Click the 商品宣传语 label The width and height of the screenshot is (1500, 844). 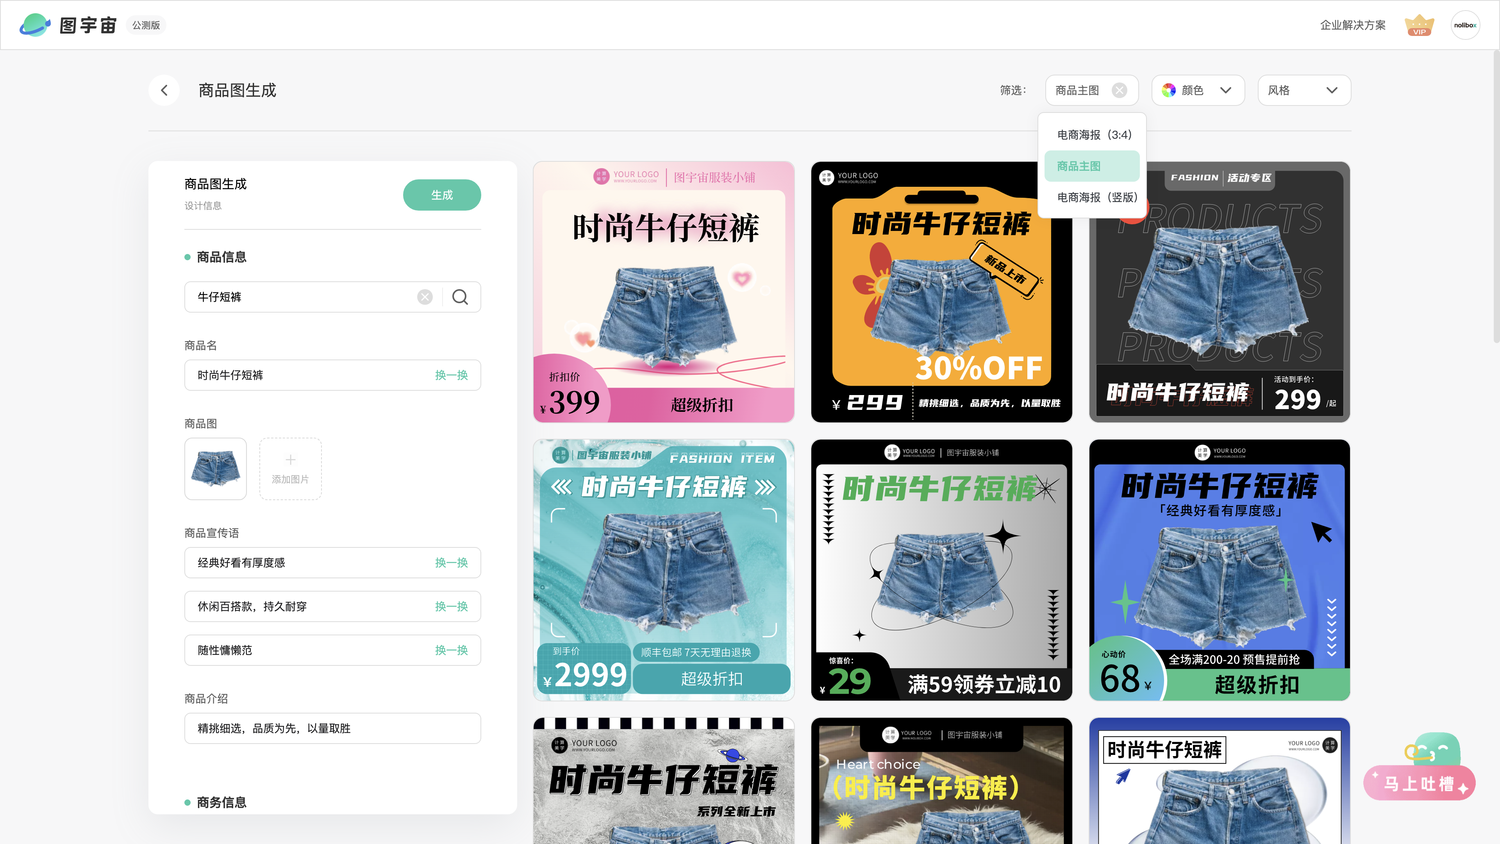[212, 533]
